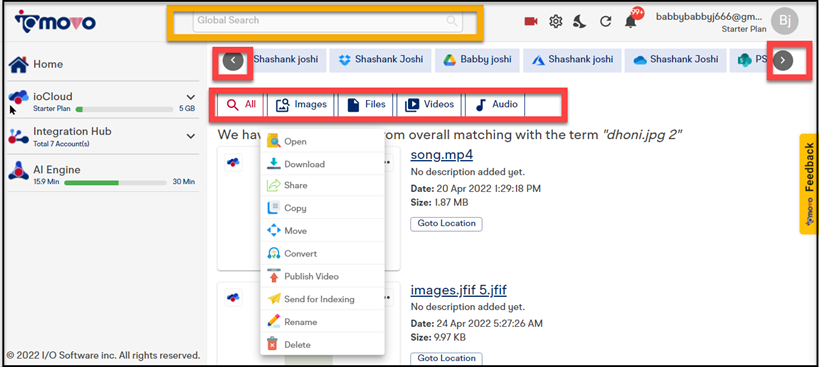The width and height of the screenshot is (819, 367).
Task: Click the babbybabbyj666@gm... account email
Action: coord(710,17)
